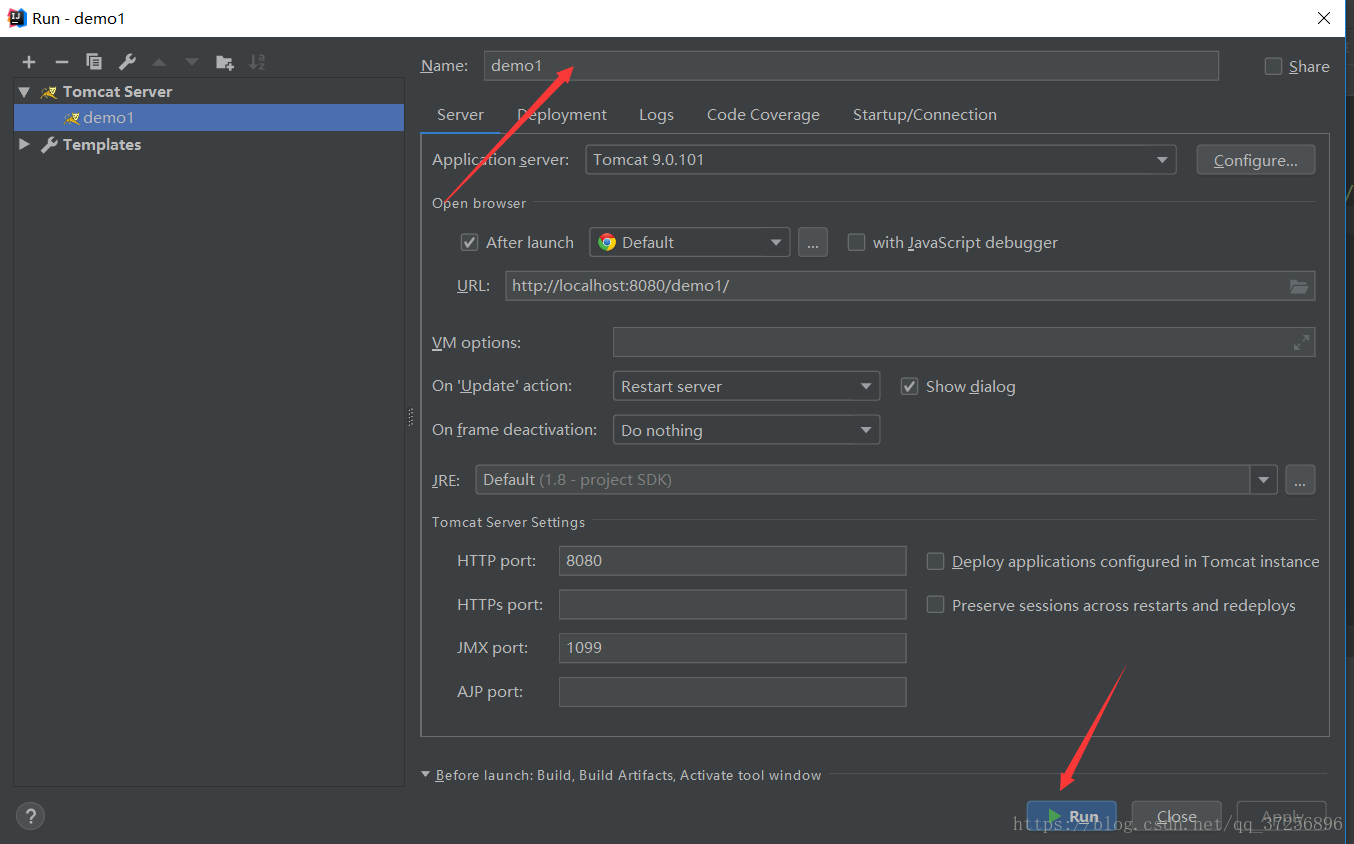
Task: Expand the Templates tree node
Action: click(24, 145)
